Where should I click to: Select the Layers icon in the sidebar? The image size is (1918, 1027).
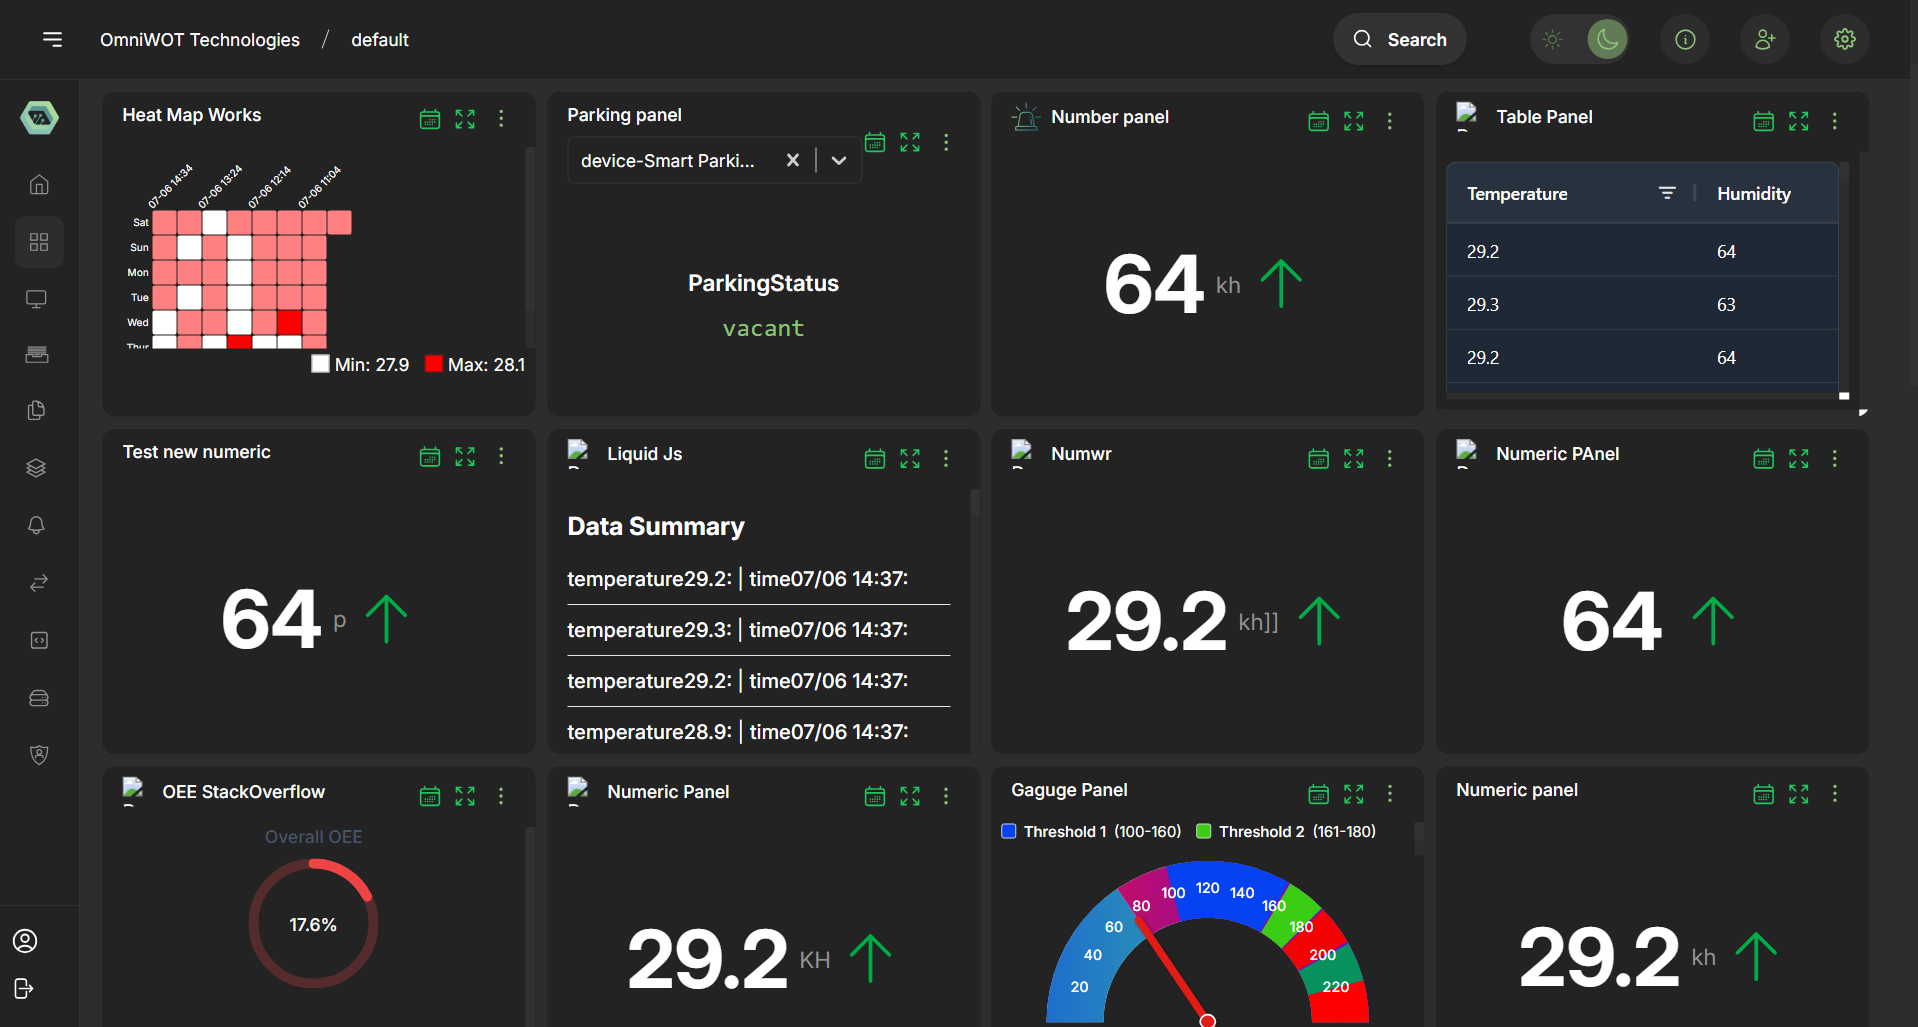click(37, 467)
